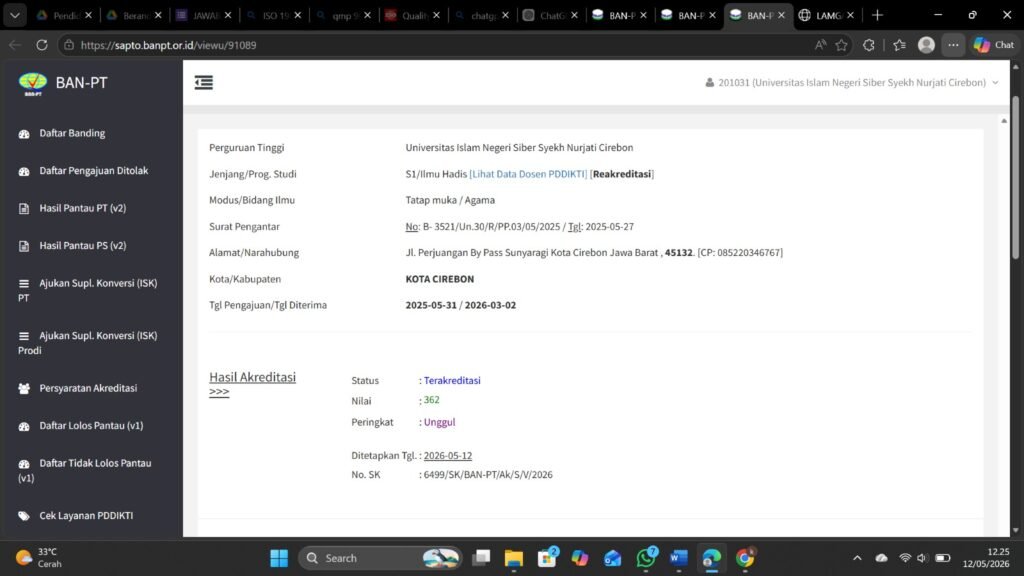Collapse the sidebar with the hamburger icon

(204, 82)
